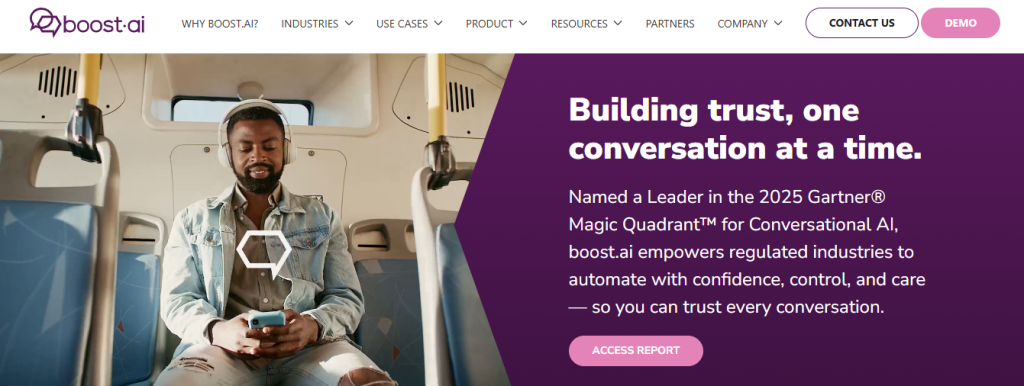The height and width of the screenshot is (386, 1024).
Task: Click the white chat bubble icon on image
Action: click(264, 253)
